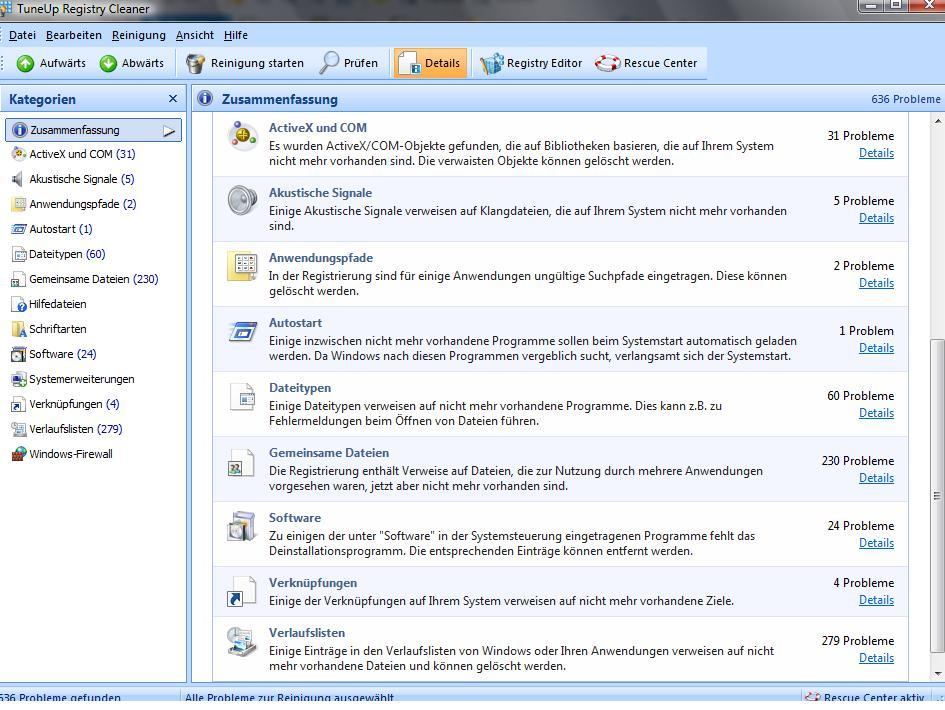The image size is (945, 710).
Task: Click the blue info icon beside Zusammenfassung header
Action: (x=205, y=98)
